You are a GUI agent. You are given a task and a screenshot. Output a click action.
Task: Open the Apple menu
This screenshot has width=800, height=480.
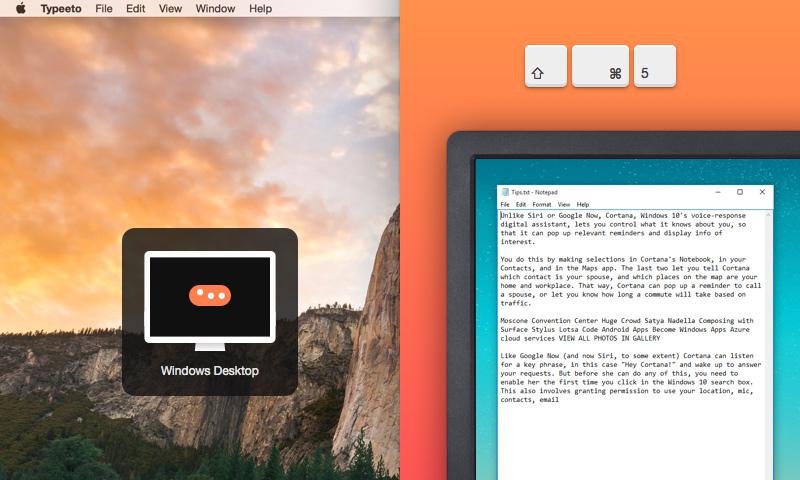20,8
